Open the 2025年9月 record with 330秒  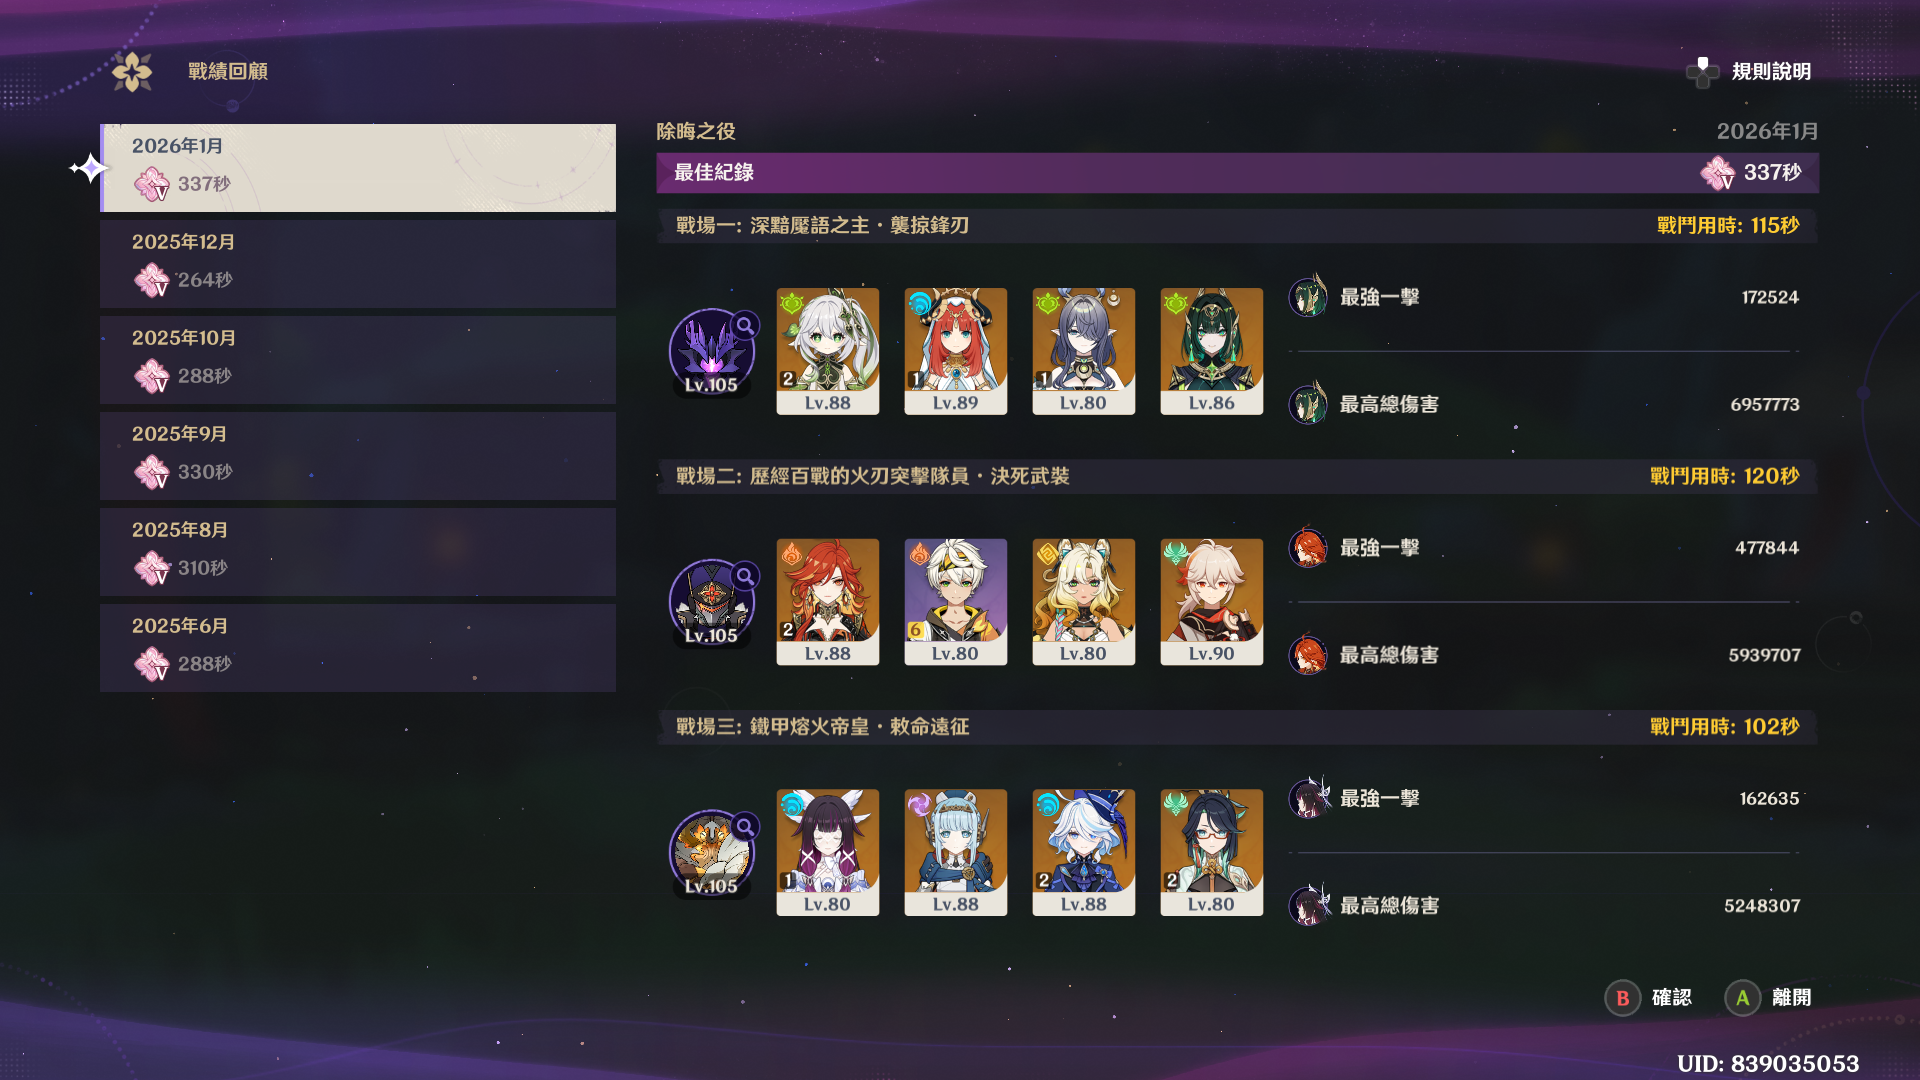pyautogui.click(x=358, y=456)
